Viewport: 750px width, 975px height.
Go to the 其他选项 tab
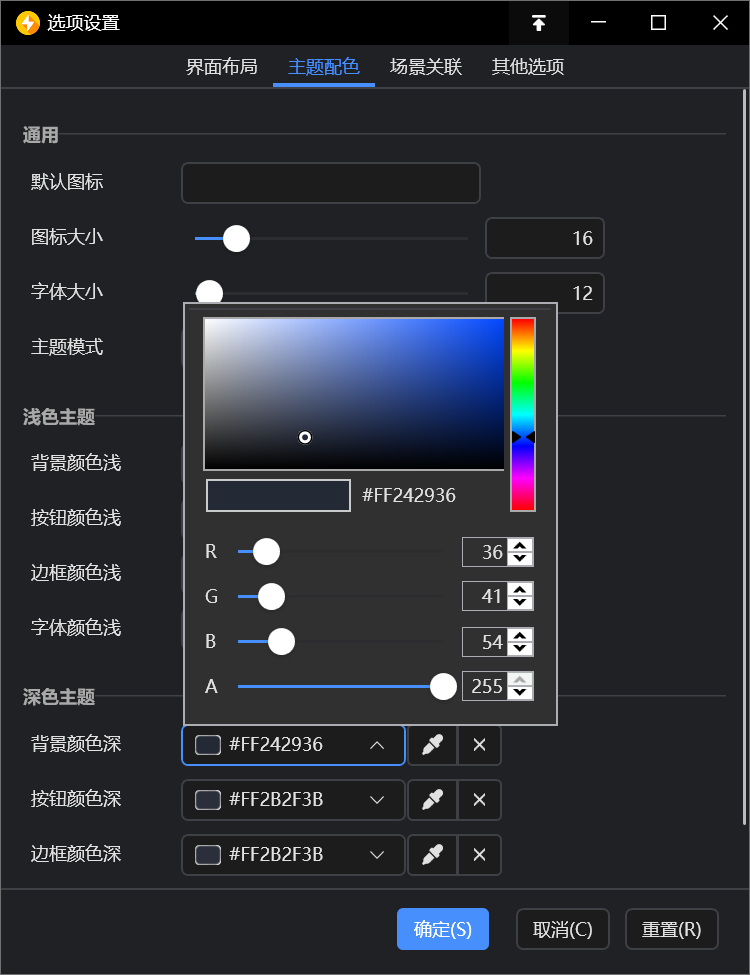click(528, 67)
